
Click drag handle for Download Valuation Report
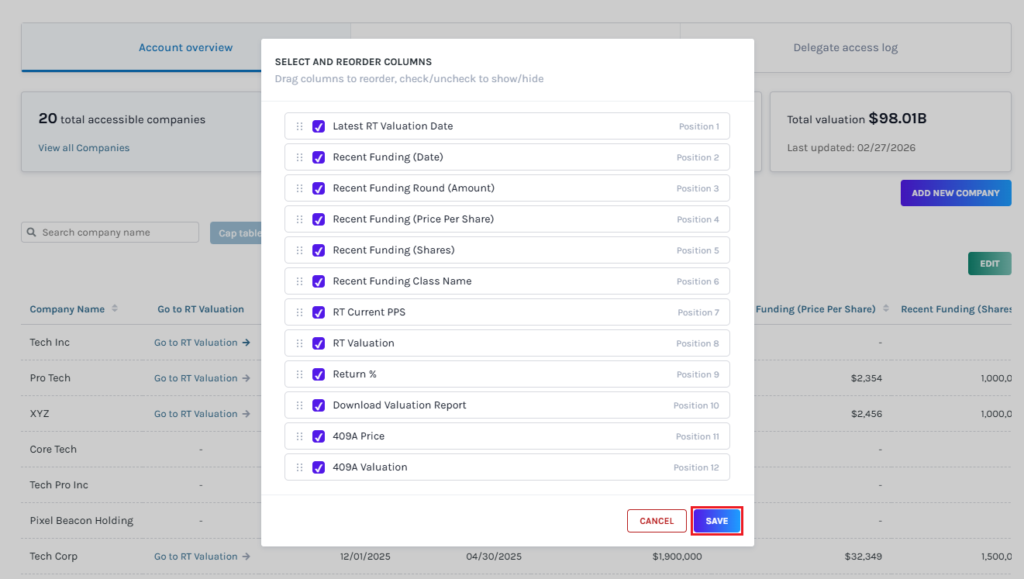299,406
